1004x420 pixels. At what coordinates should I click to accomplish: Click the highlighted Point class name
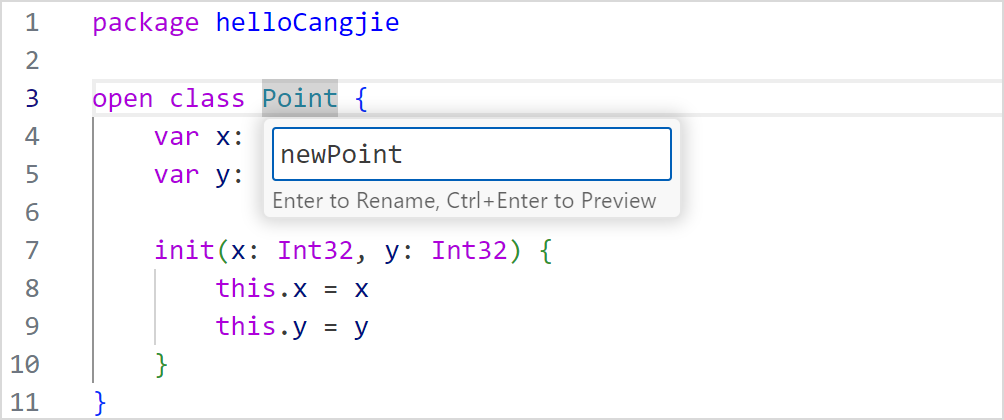300,99
